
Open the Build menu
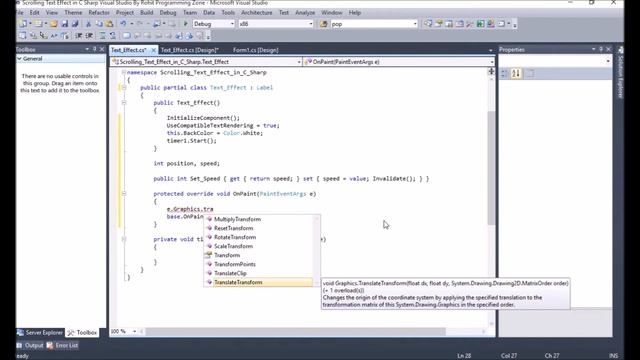(147, 13)
